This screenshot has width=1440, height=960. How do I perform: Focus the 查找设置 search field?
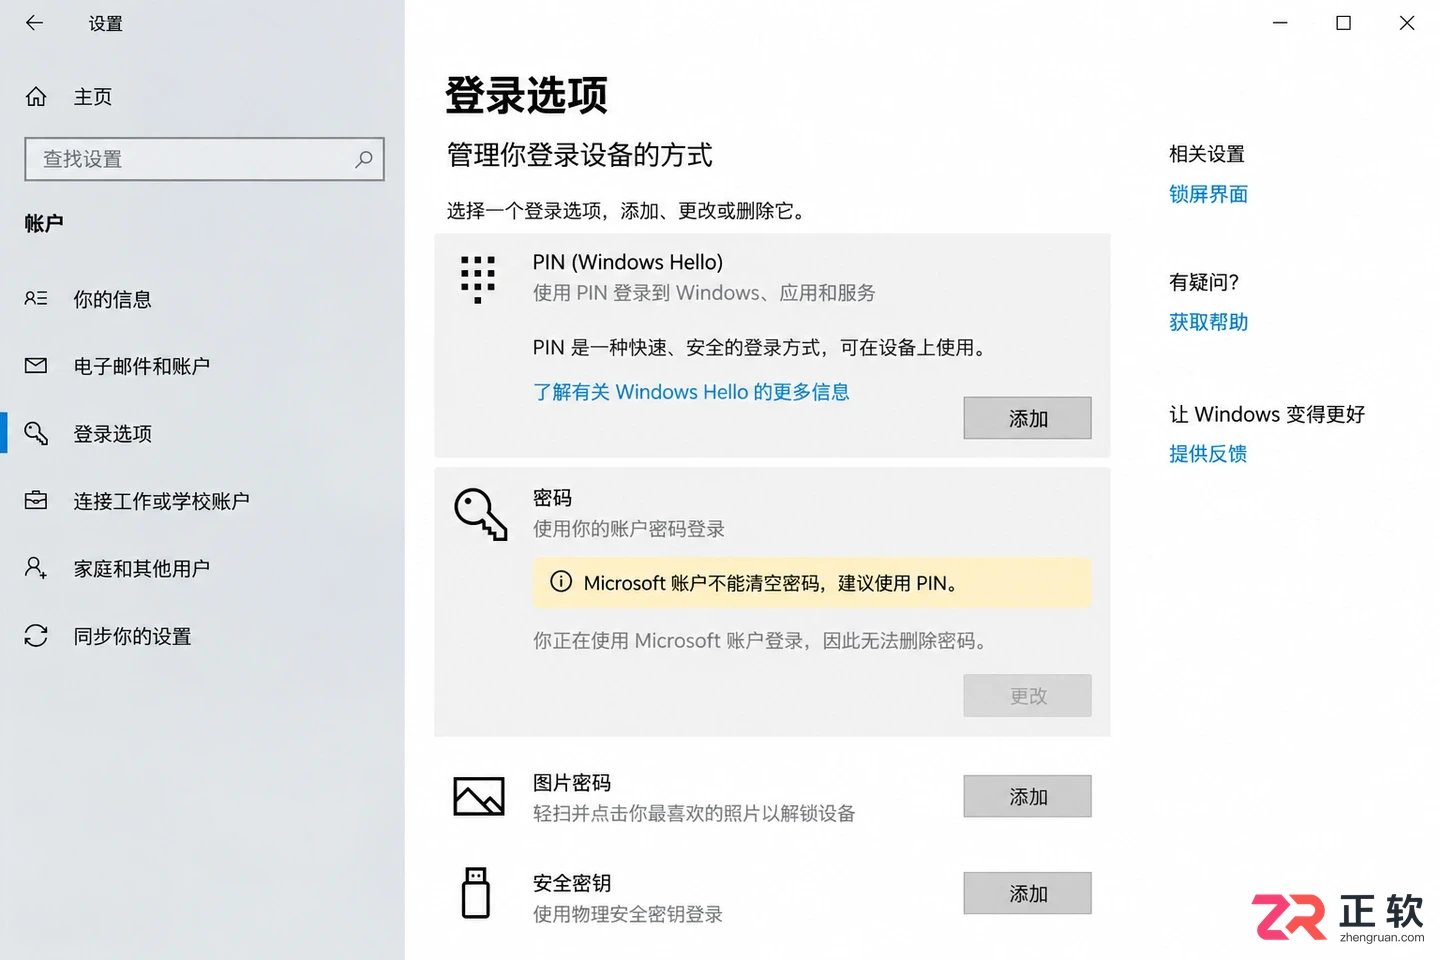[x=204, y=159]
